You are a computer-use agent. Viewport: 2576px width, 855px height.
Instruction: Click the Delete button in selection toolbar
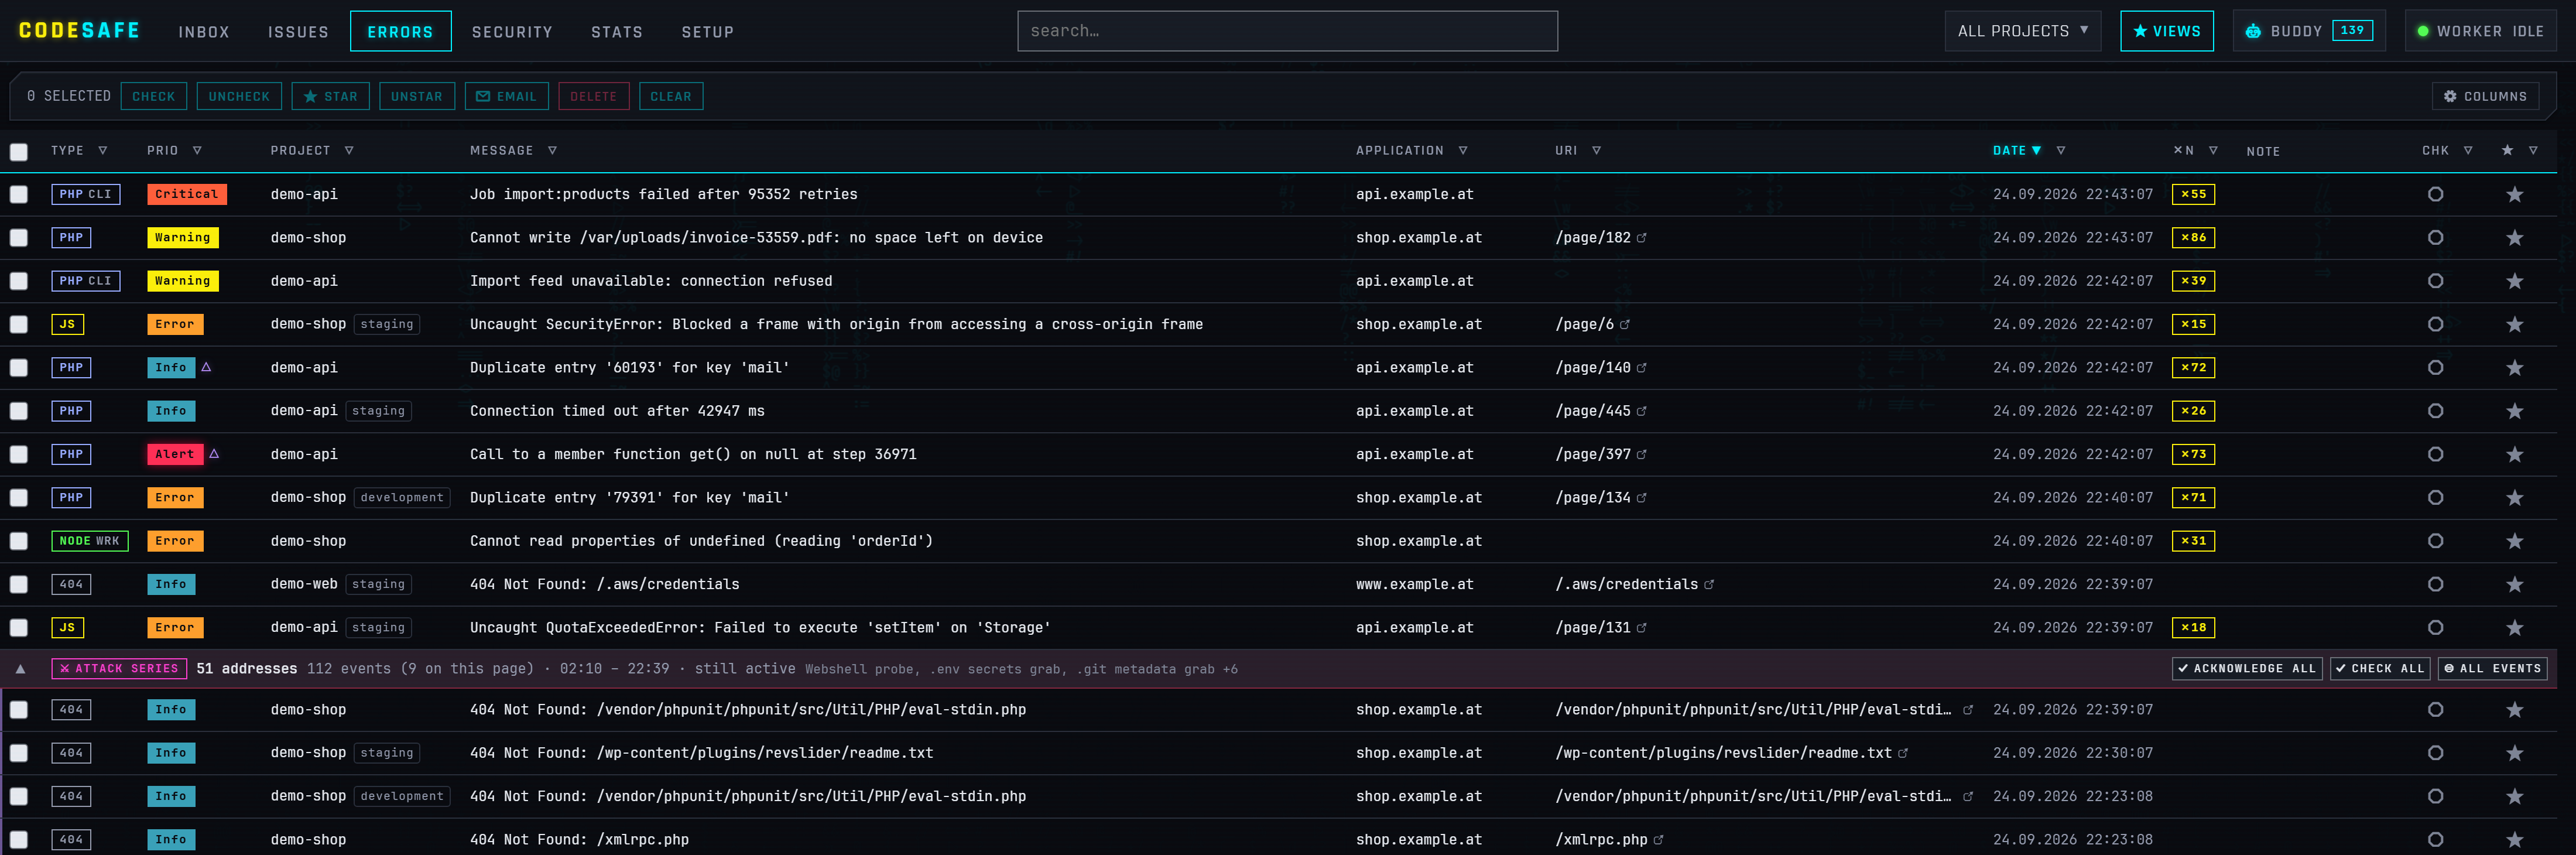pyautogui.click(x=593, y=96)
